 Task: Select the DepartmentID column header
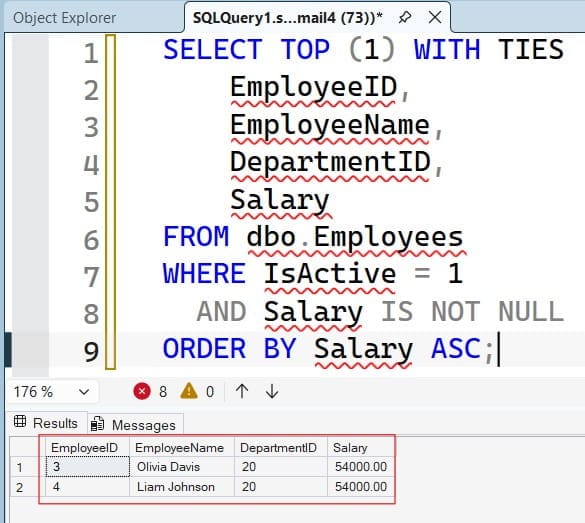tap(281, 447)
